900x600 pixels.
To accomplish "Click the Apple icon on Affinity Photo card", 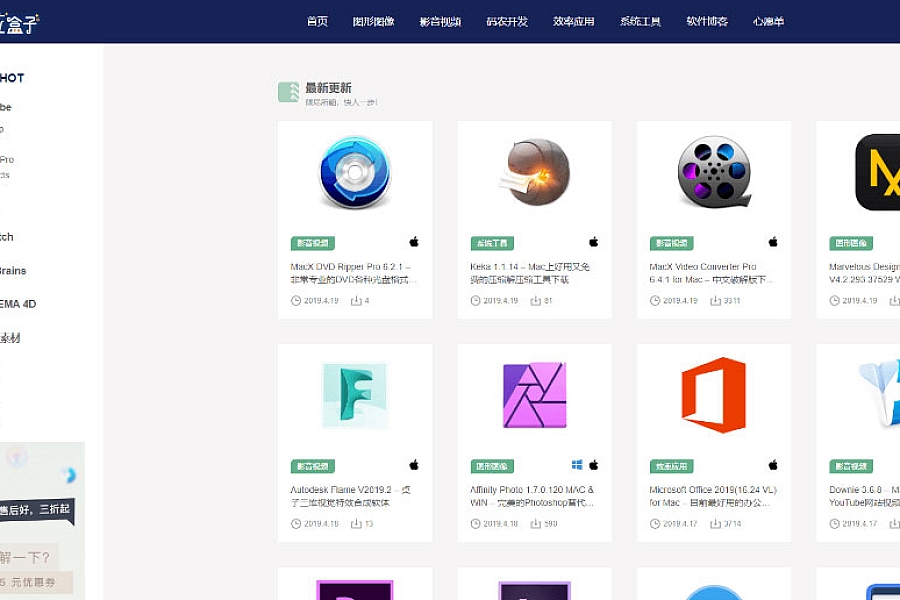I will [593, 464].
